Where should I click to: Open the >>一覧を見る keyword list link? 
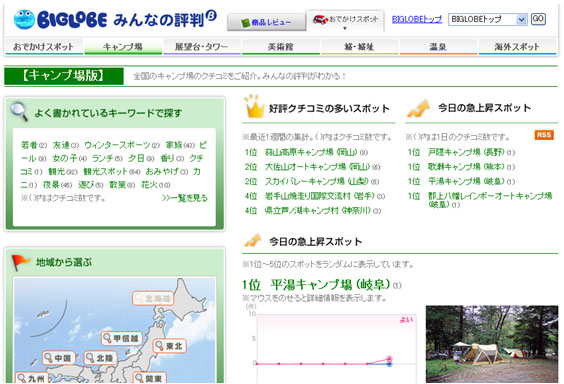pyautogui.click(x=185, y=198)
